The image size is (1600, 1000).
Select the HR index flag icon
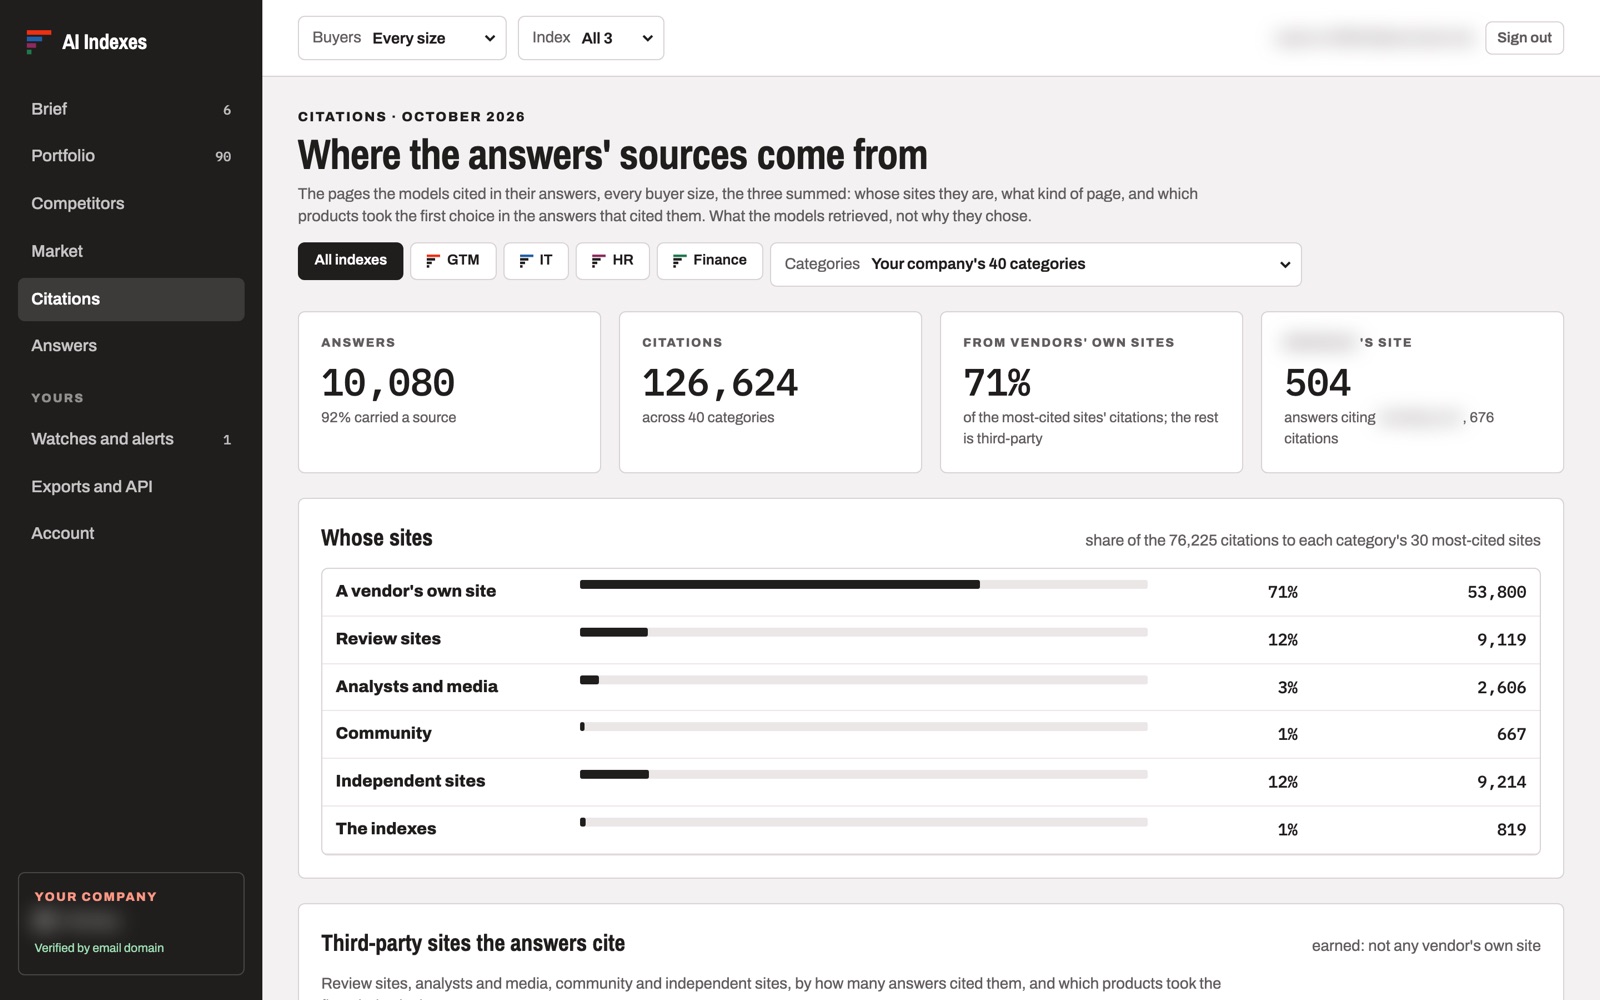[x=598, y=260]
